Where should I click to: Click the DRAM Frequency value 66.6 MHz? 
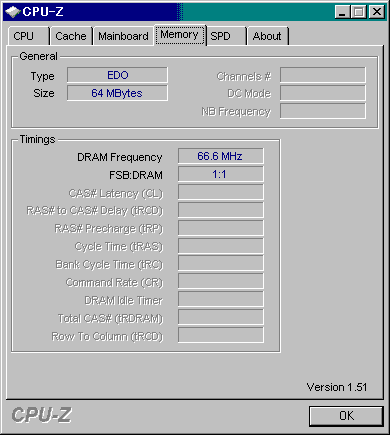[x=221, y=156]
